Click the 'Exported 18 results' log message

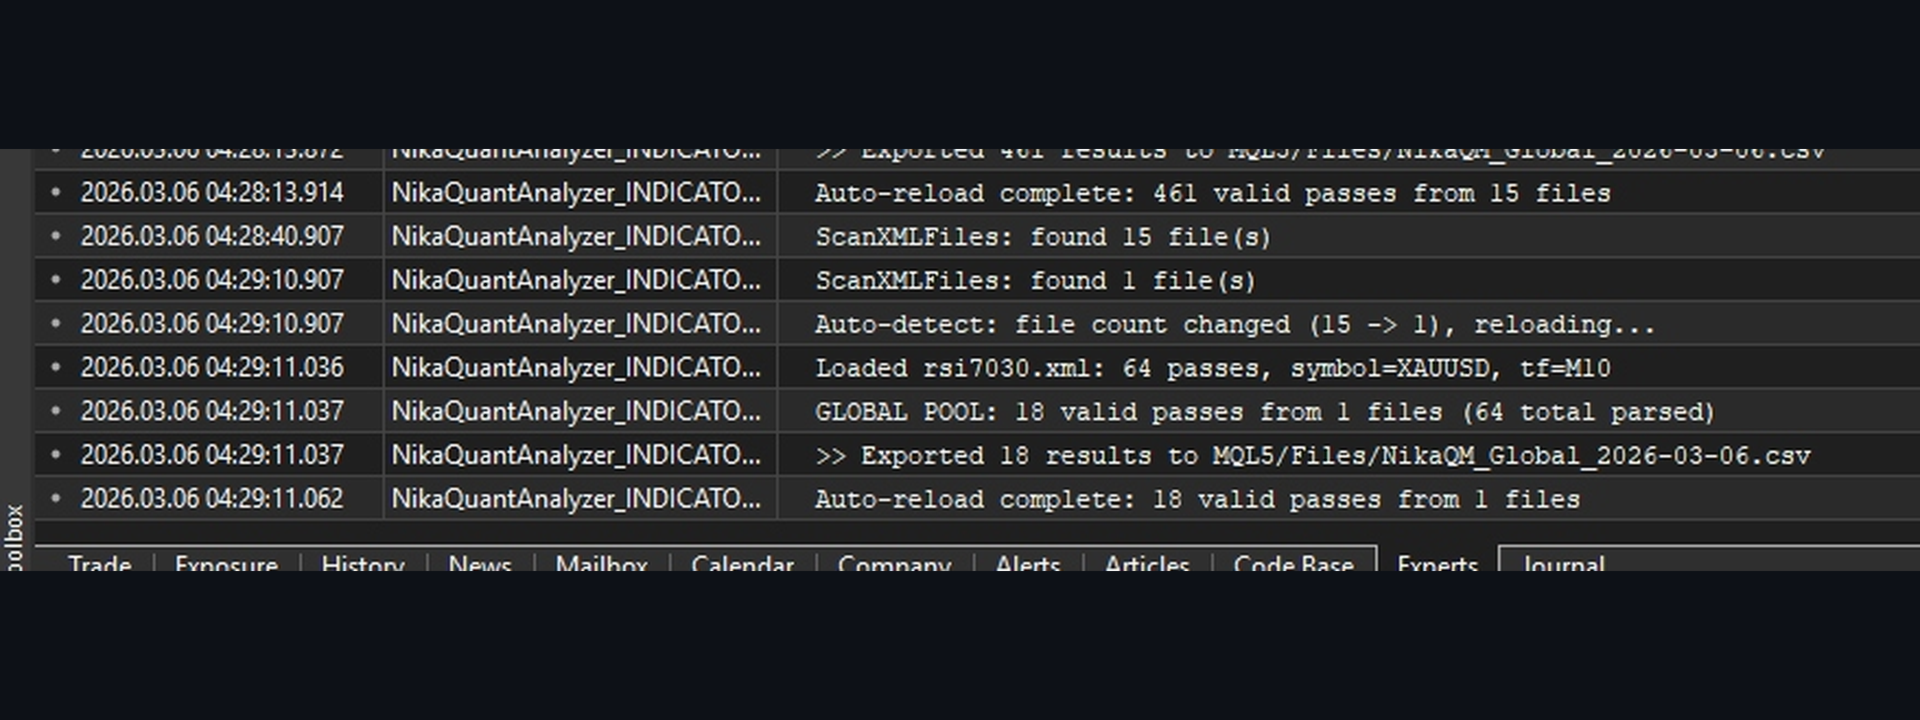1312,456
